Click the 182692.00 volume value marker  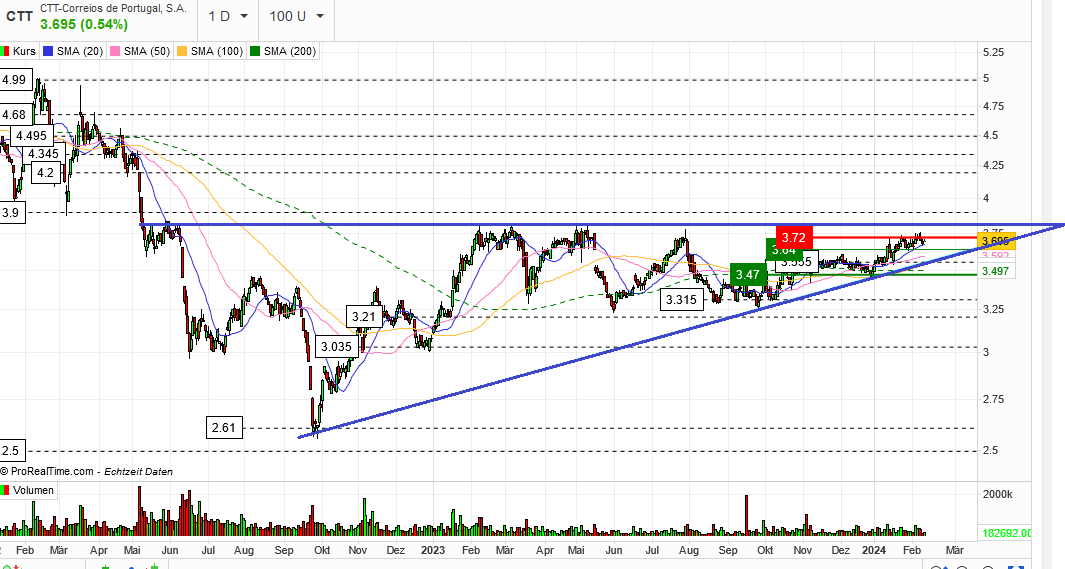[1006, 534]
